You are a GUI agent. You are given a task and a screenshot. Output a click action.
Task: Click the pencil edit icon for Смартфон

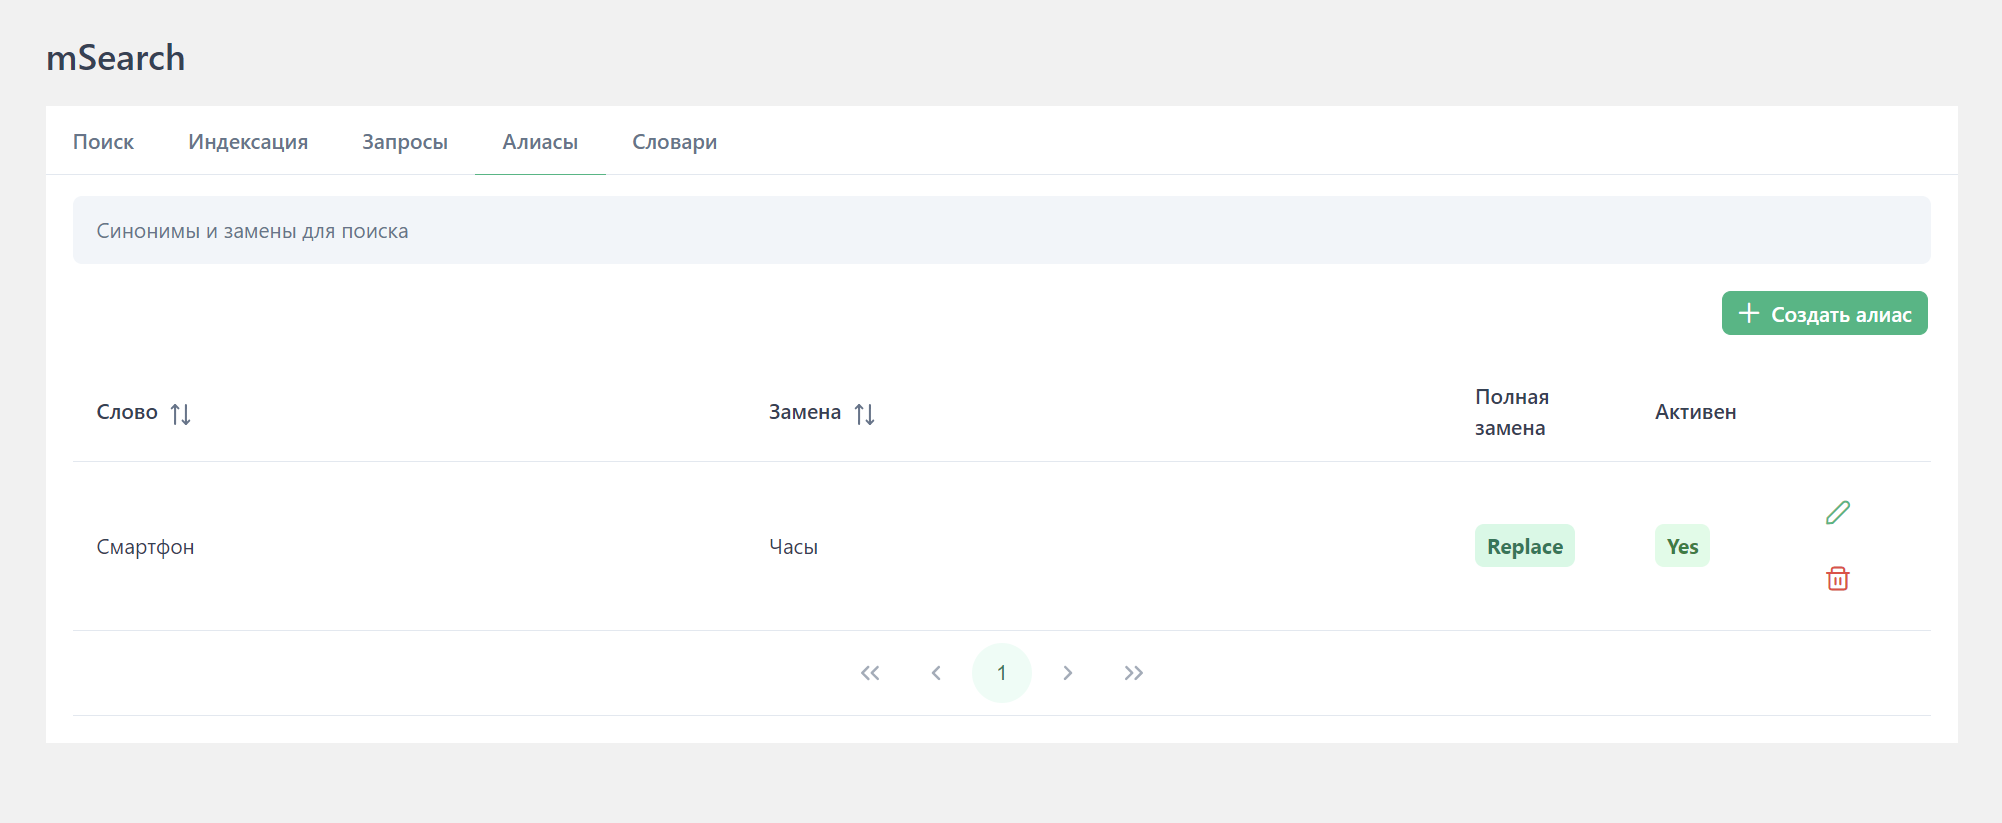click(1837, 513)
